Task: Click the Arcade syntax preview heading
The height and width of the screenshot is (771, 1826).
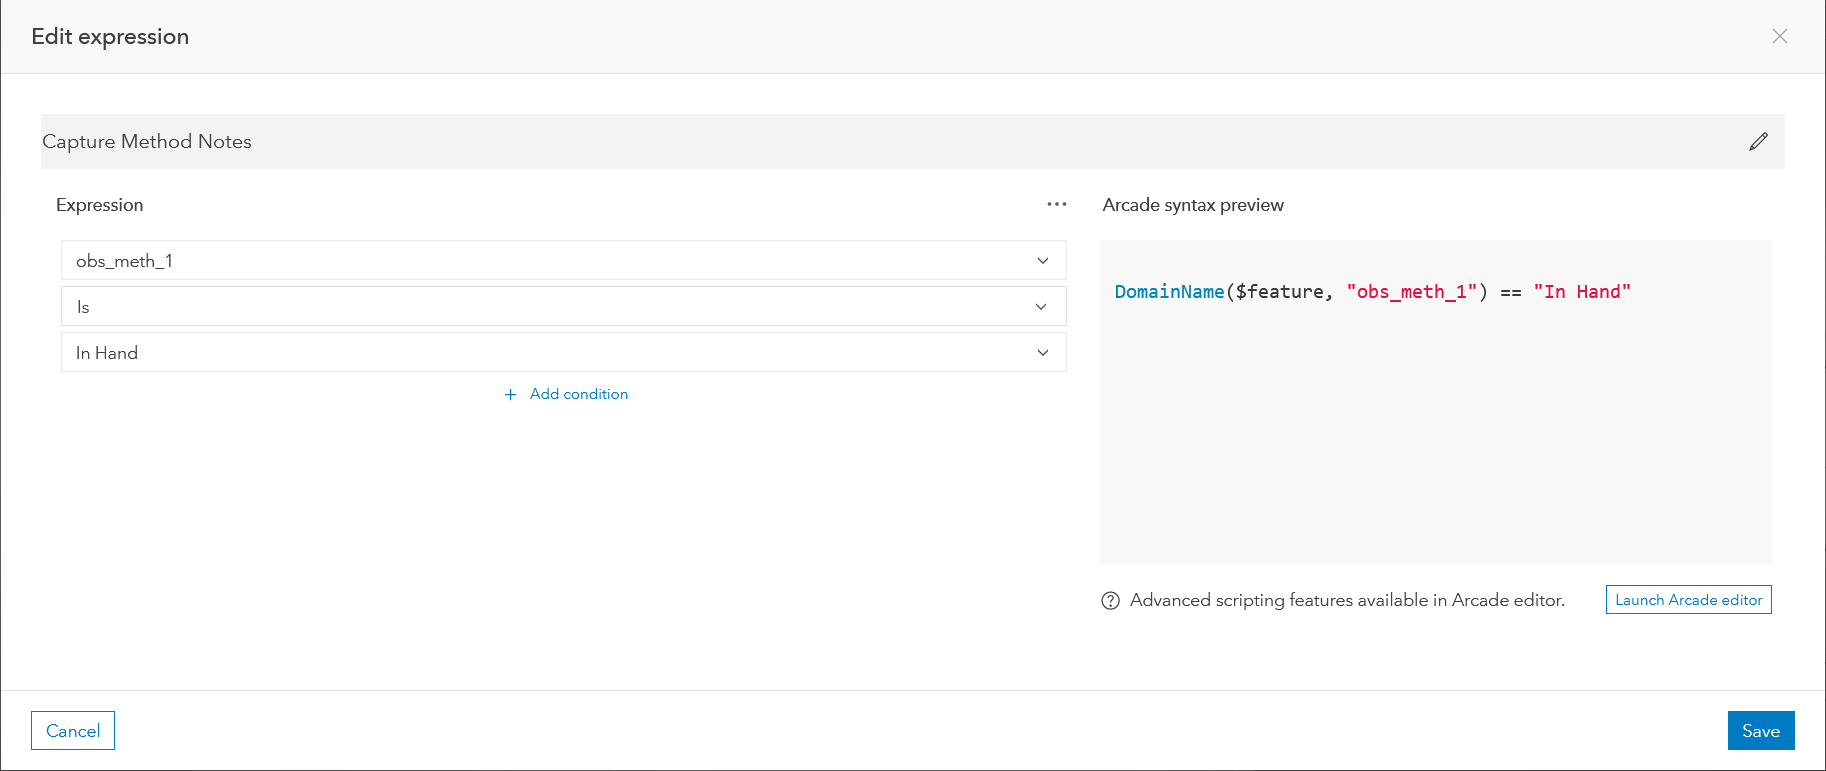Action: click(x=1193, y=205)
